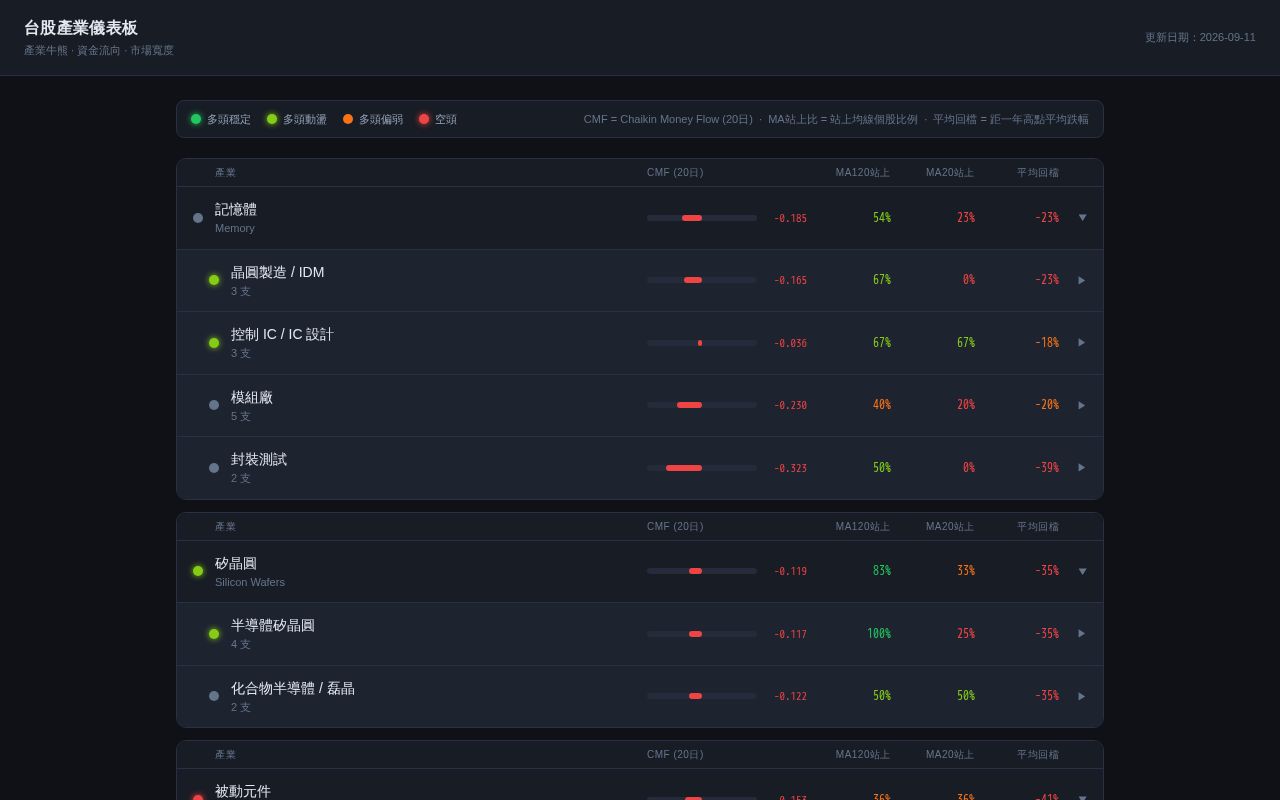Click the gray status dot beside 模組廠
The image size is (1280, 800).
[214, 405]
